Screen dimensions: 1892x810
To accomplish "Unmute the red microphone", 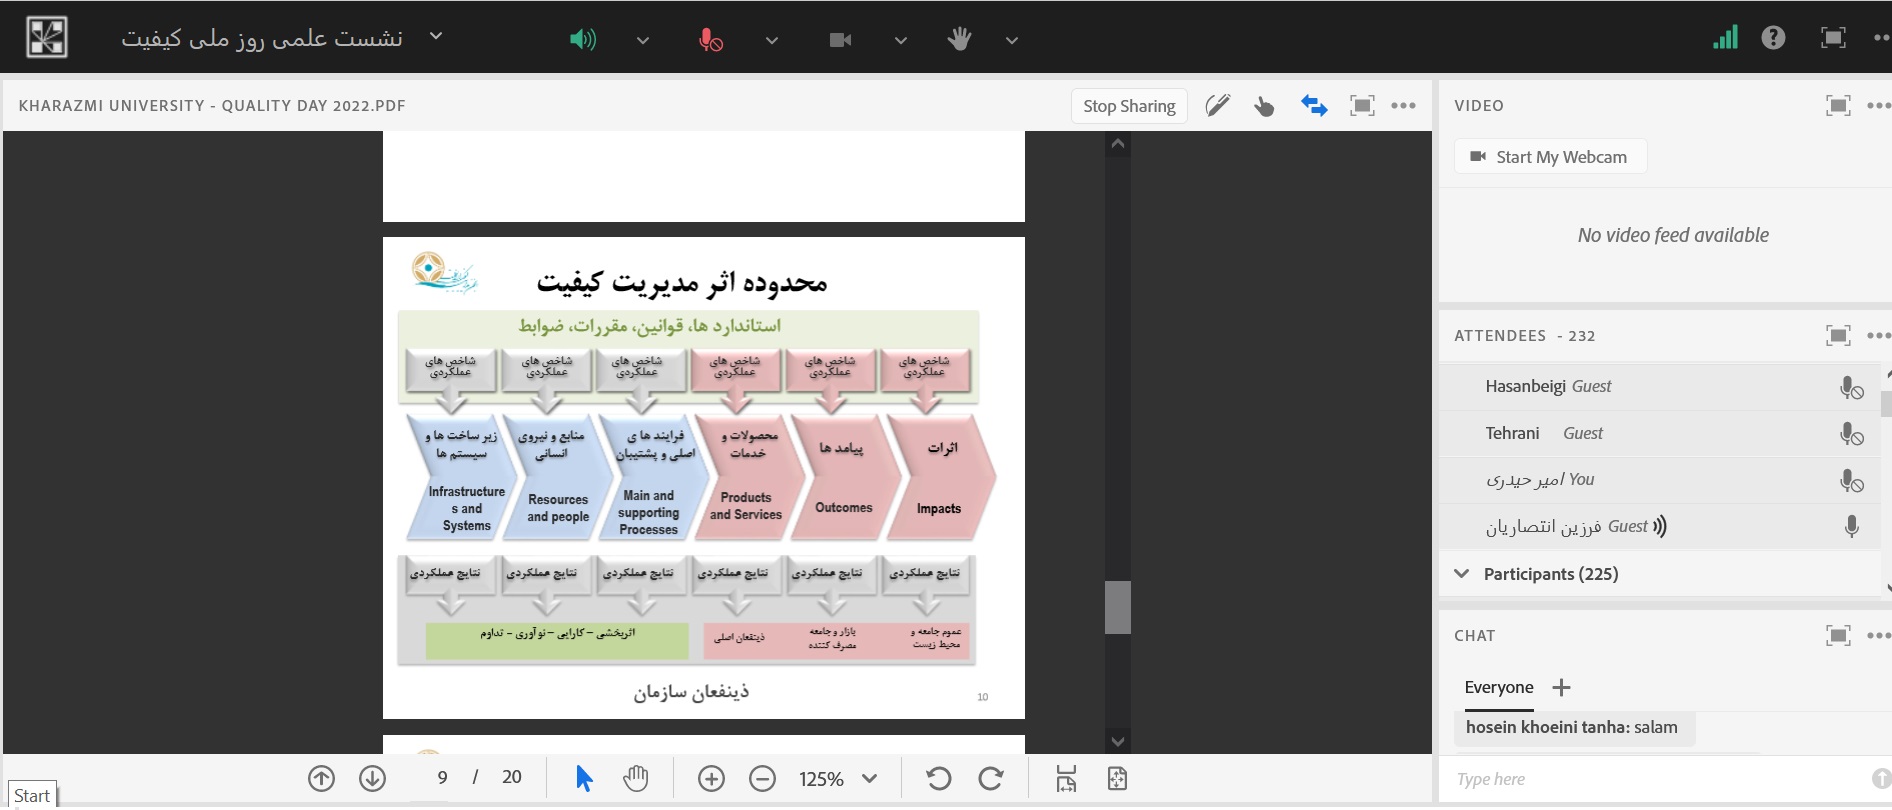I will [x=710, y=40].
